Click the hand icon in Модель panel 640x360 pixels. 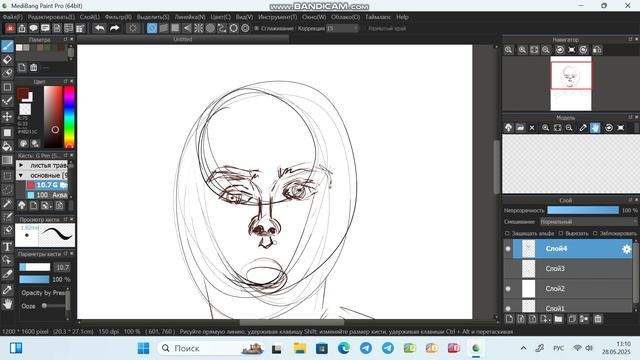pyautogui.click(x=595, y=128)
